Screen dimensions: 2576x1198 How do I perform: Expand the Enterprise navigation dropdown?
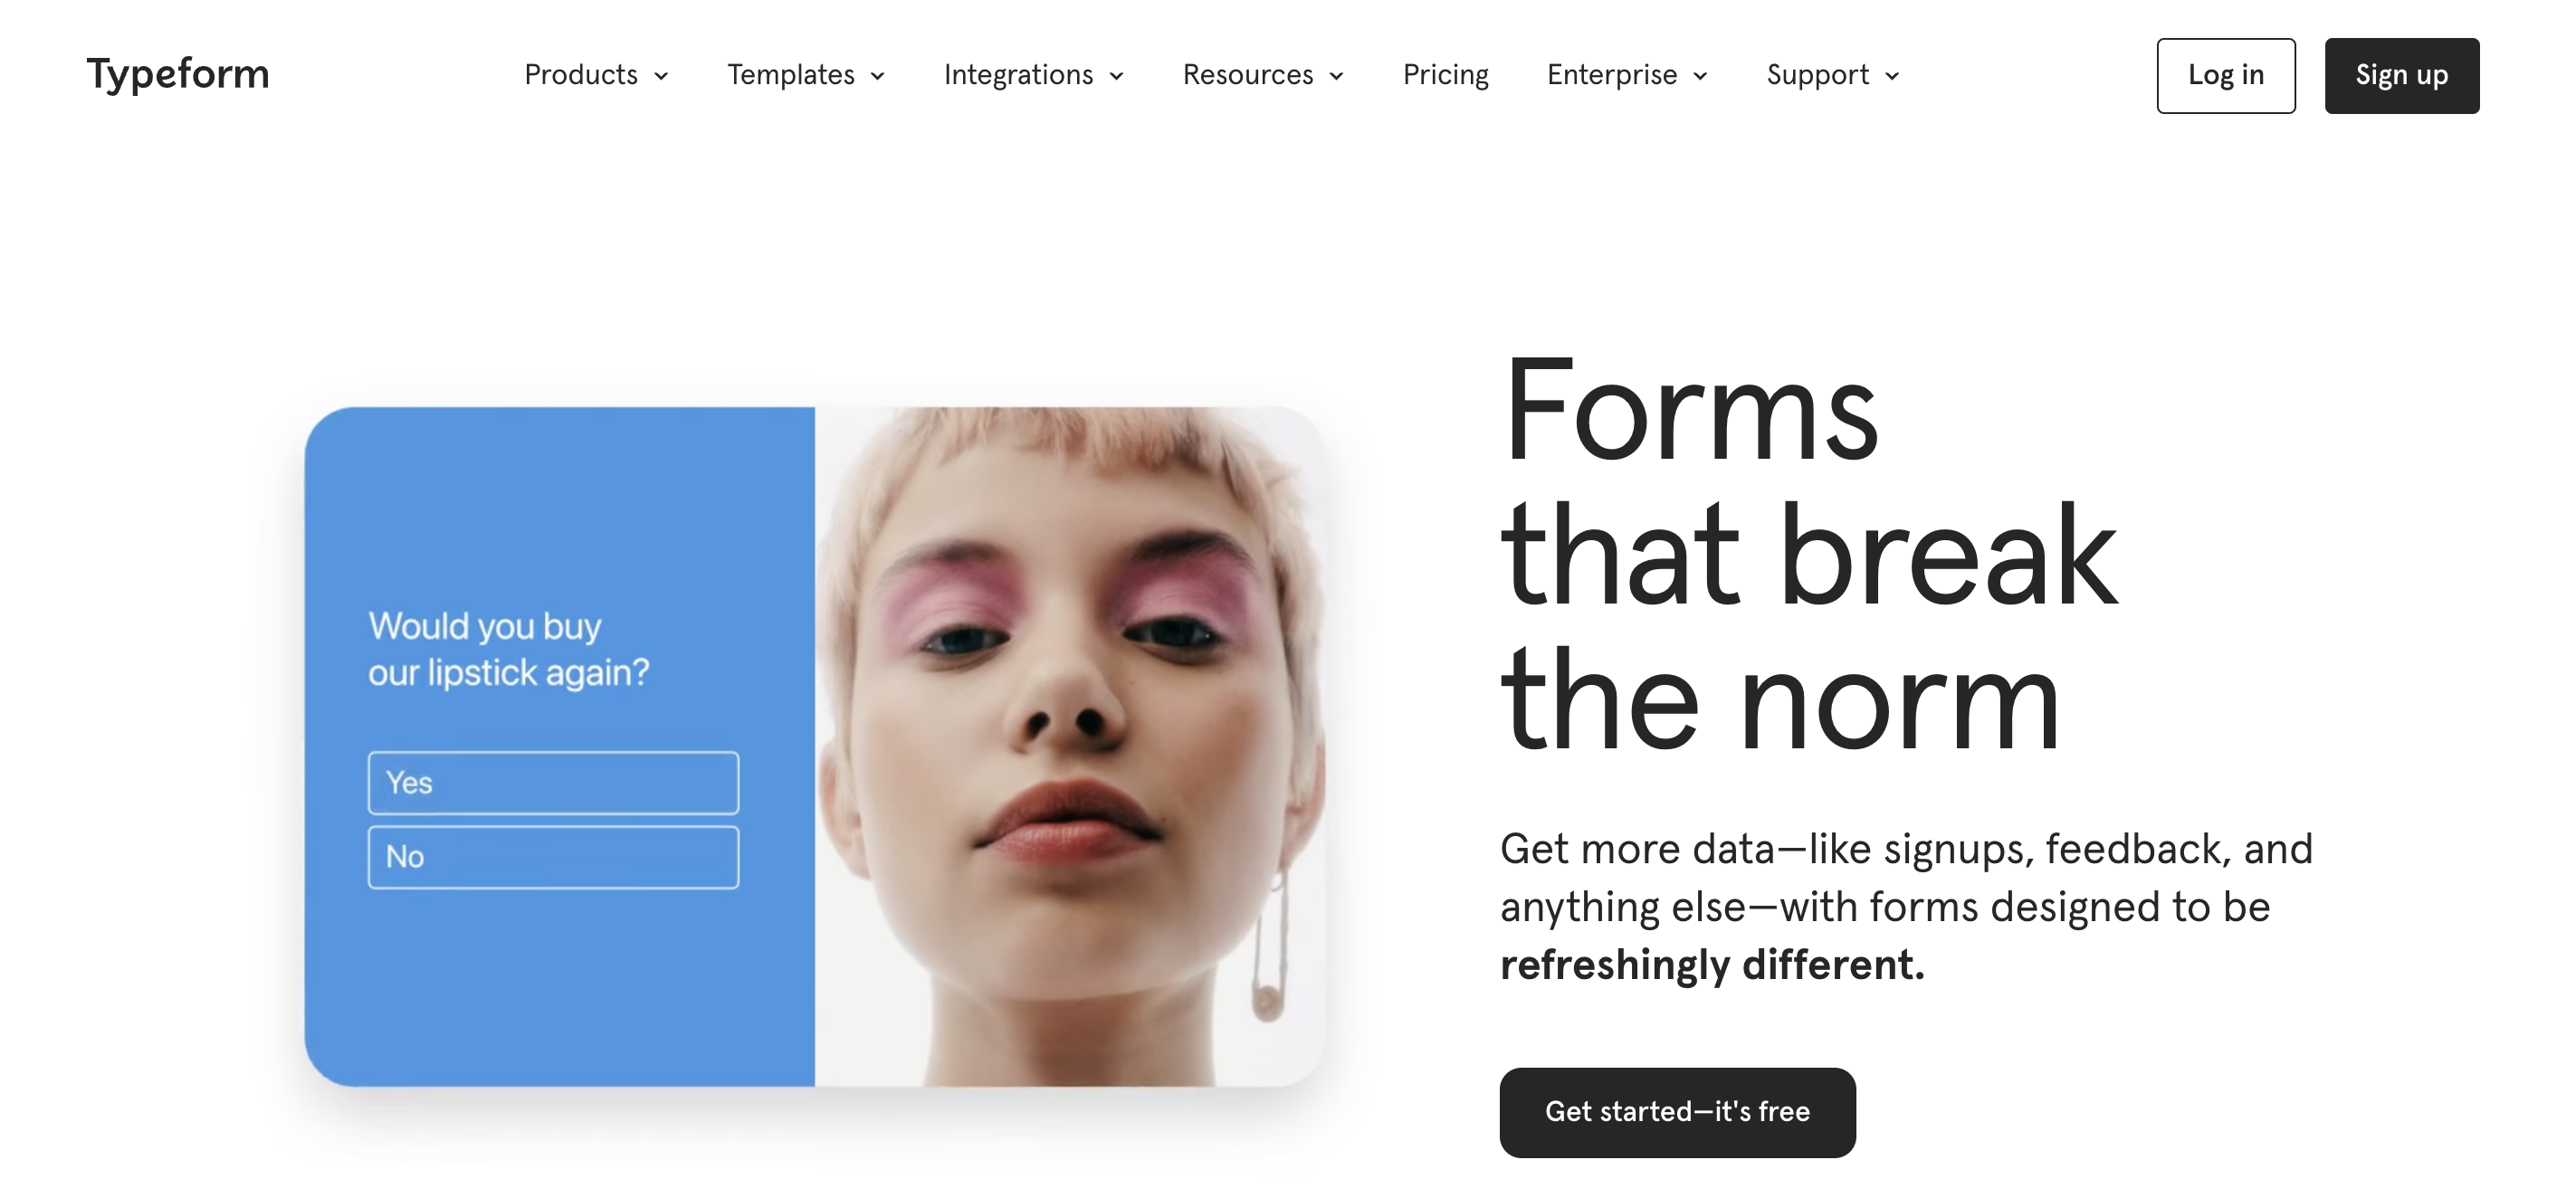pos(1628,74)
